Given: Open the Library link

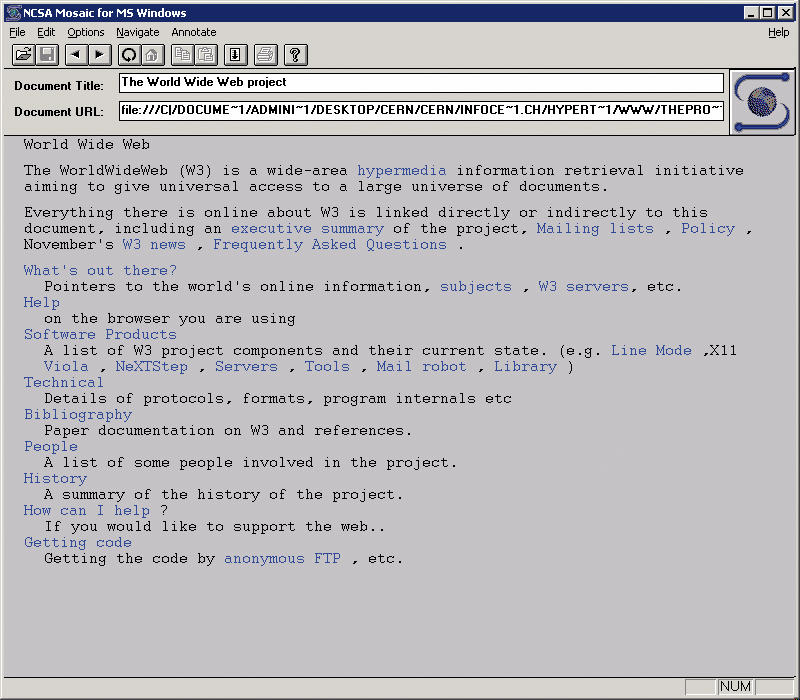Looking at the screenshot, I should 526,367.
